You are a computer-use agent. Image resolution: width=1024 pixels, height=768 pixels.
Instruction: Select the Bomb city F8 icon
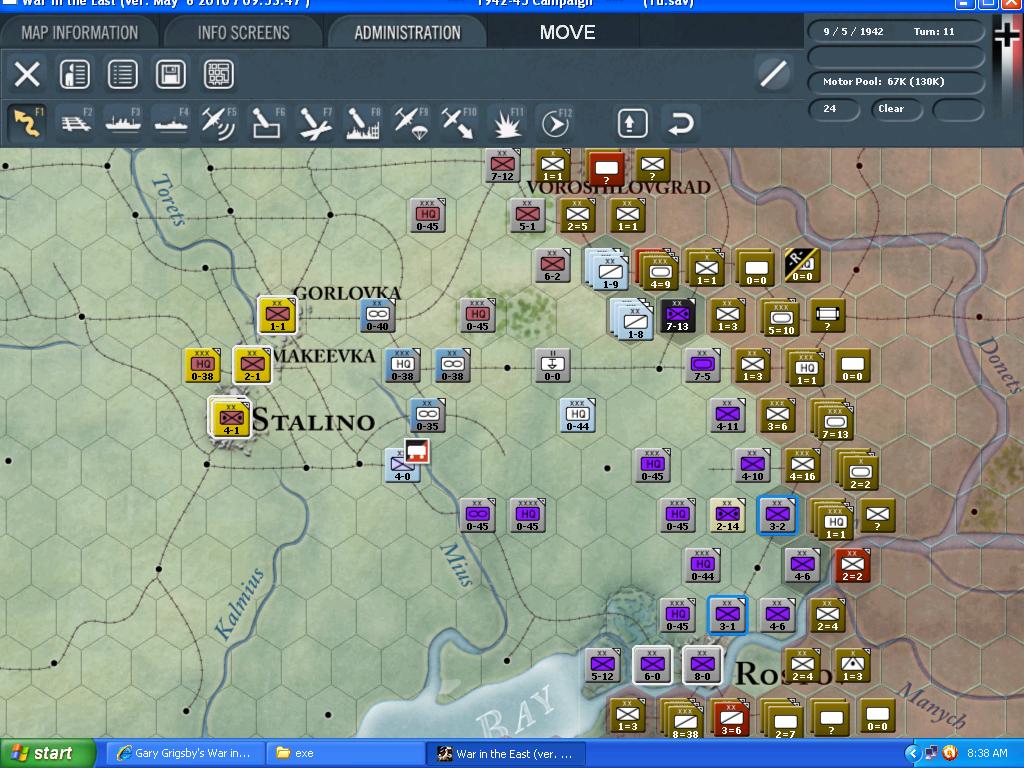coord(362,122)
